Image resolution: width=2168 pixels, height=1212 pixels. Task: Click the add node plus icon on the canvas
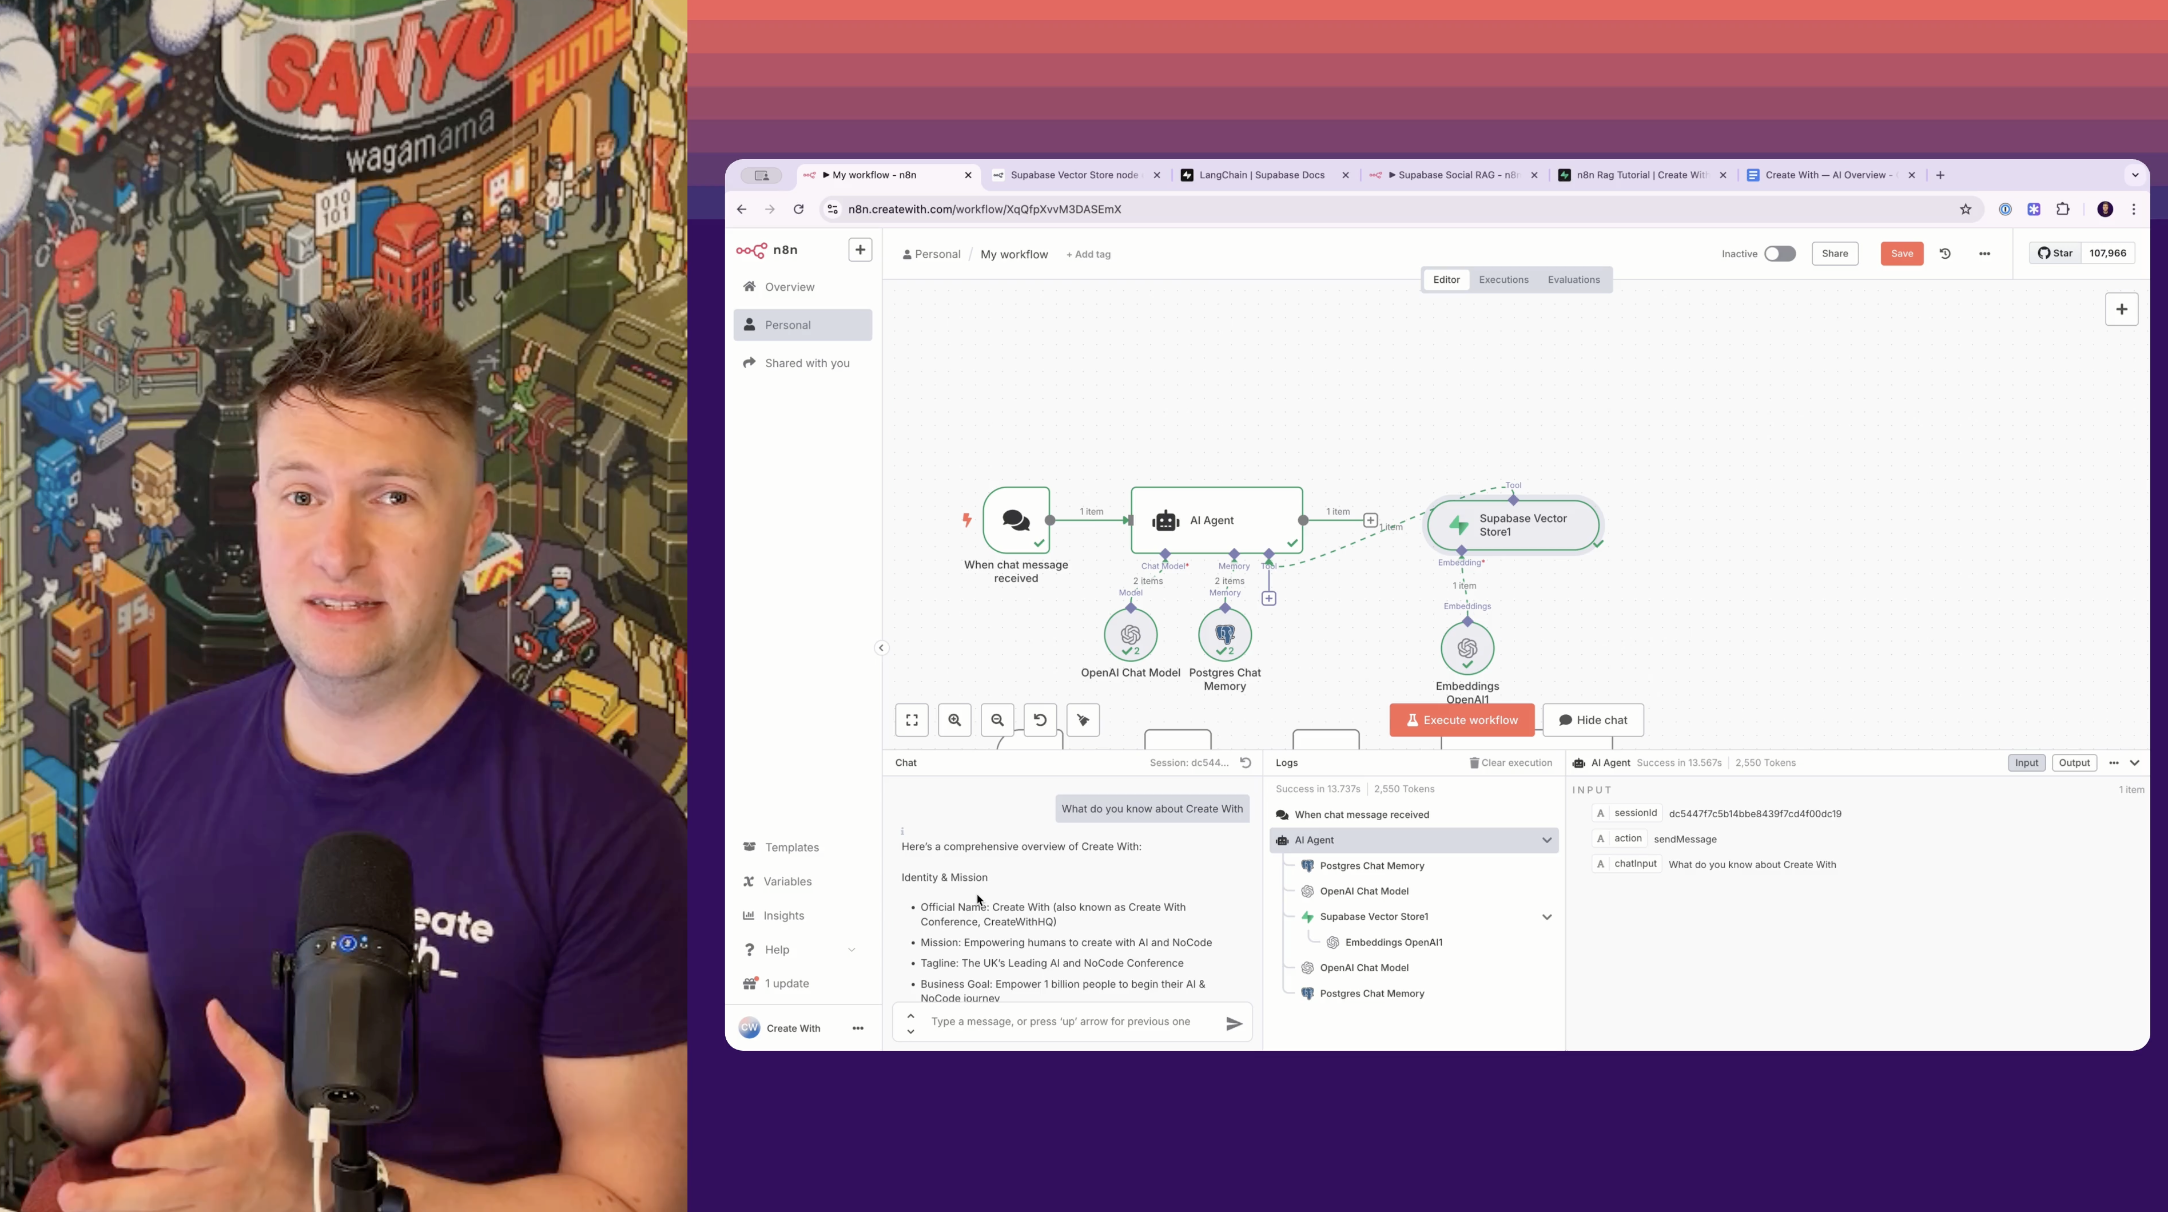2121,309
